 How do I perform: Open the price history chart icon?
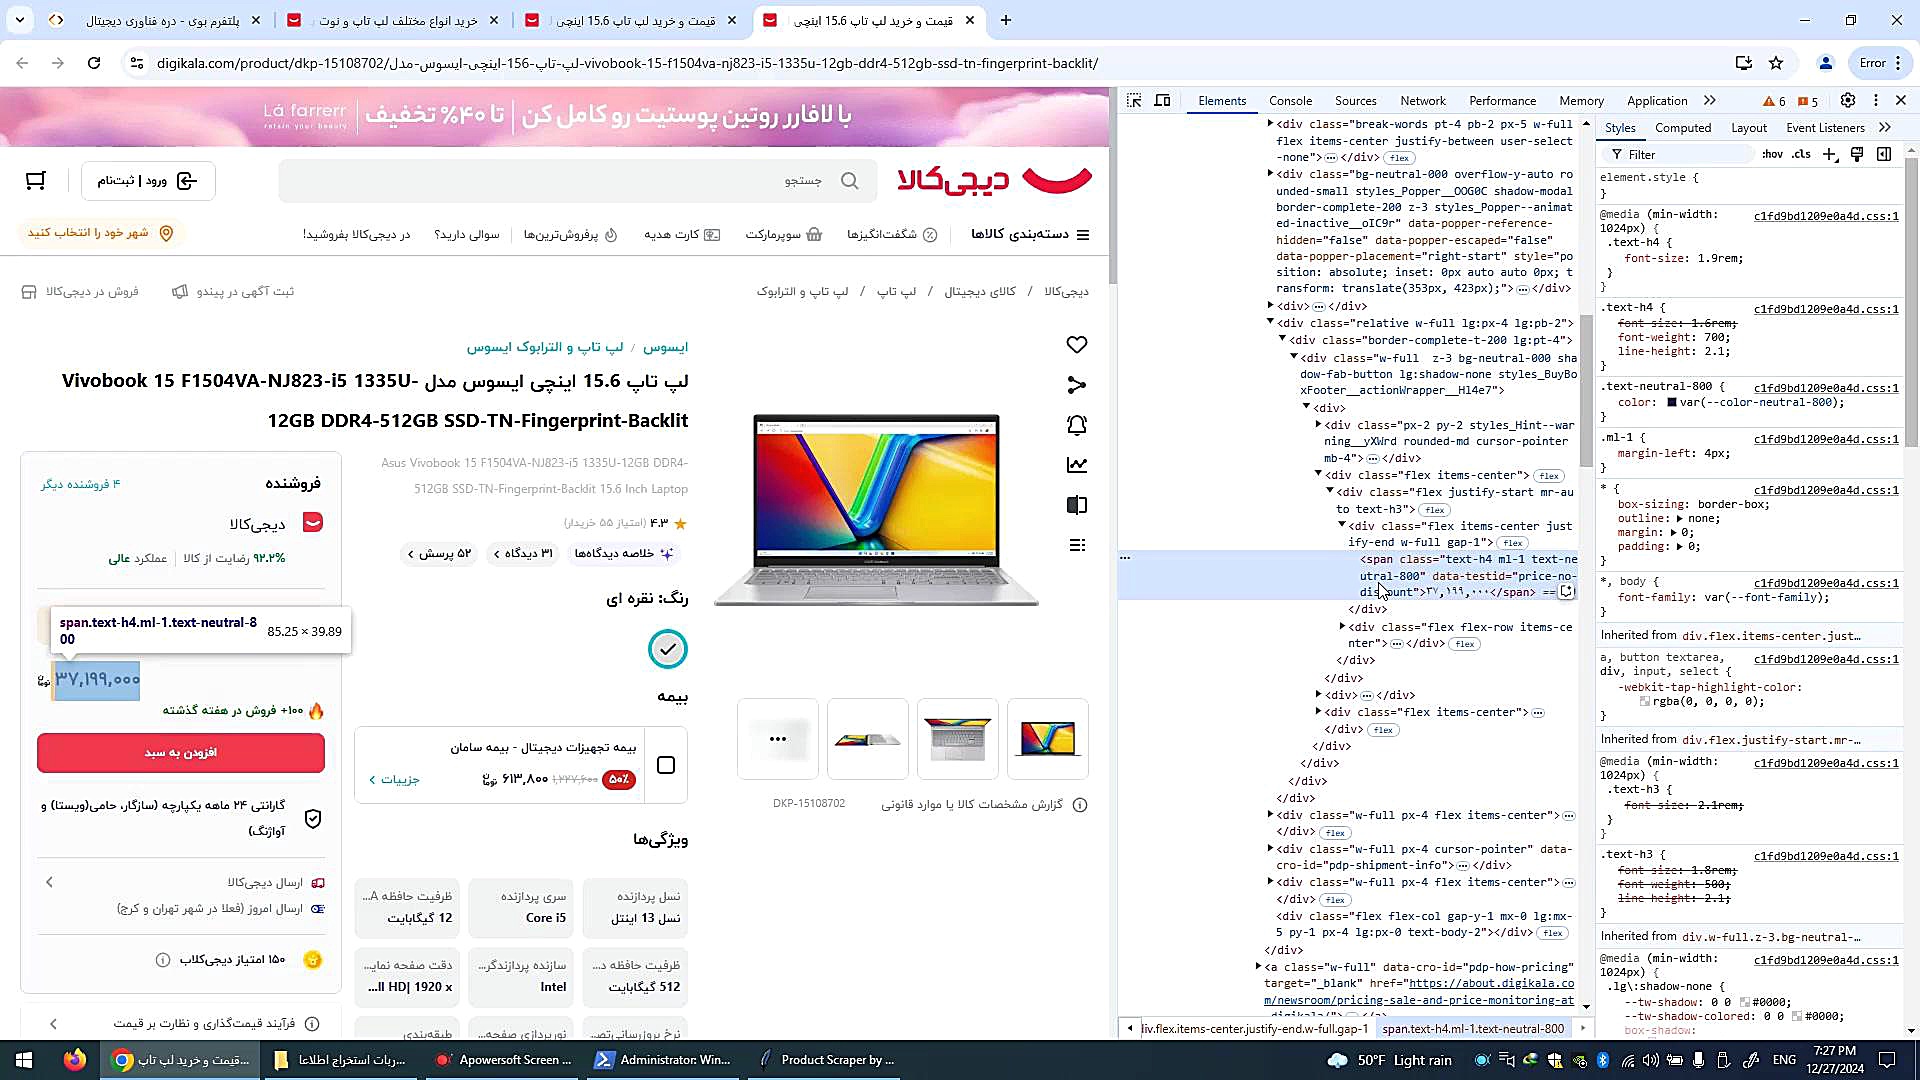click(1077, 465)
